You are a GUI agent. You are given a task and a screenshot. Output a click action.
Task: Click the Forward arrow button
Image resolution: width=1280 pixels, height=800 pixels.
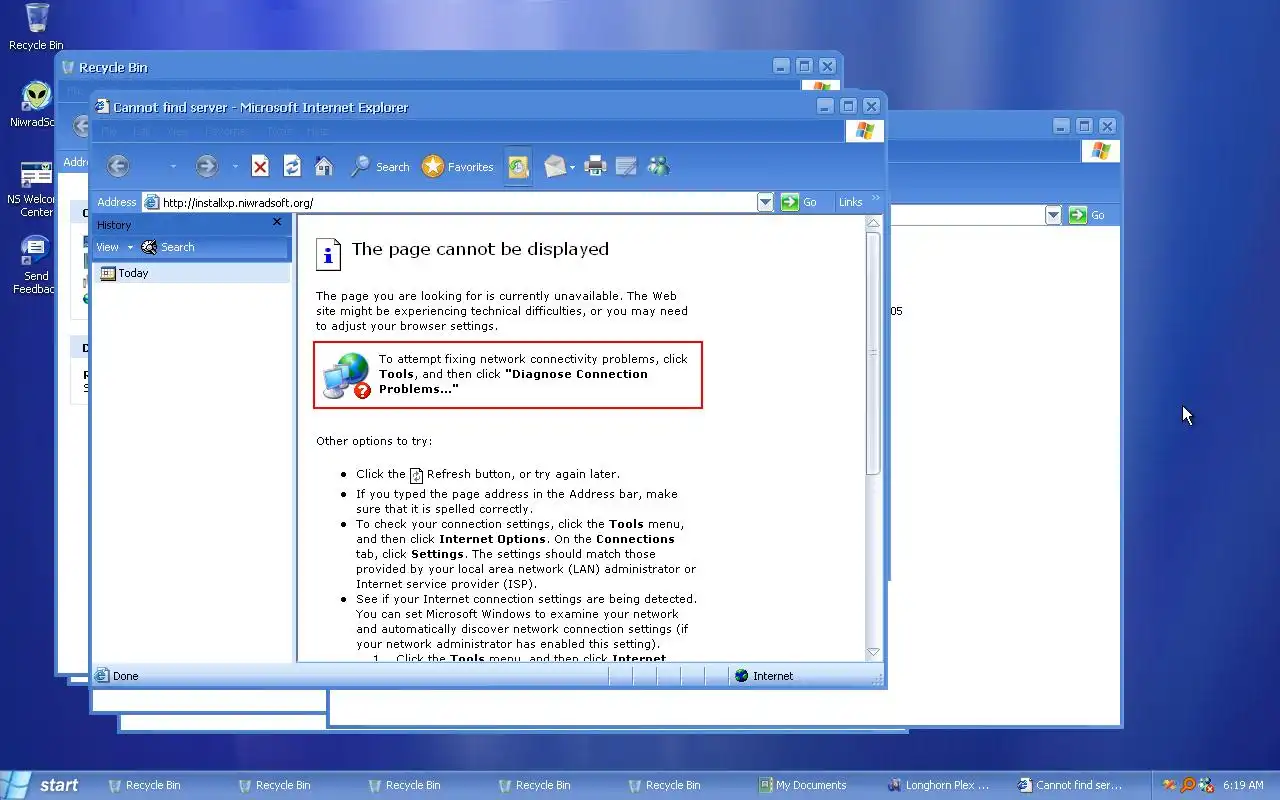click(206, 167)
